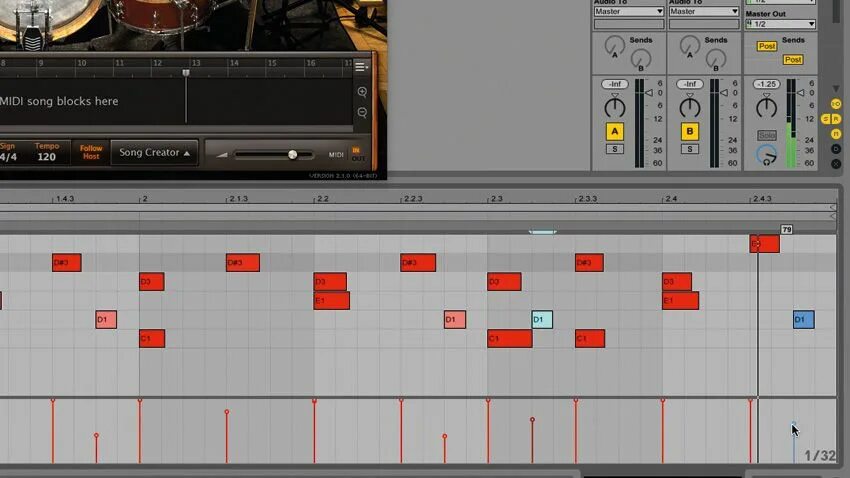Click the gray triangle above the I/O button
Viewport: 850px width, 478px height.
(836, 88)
